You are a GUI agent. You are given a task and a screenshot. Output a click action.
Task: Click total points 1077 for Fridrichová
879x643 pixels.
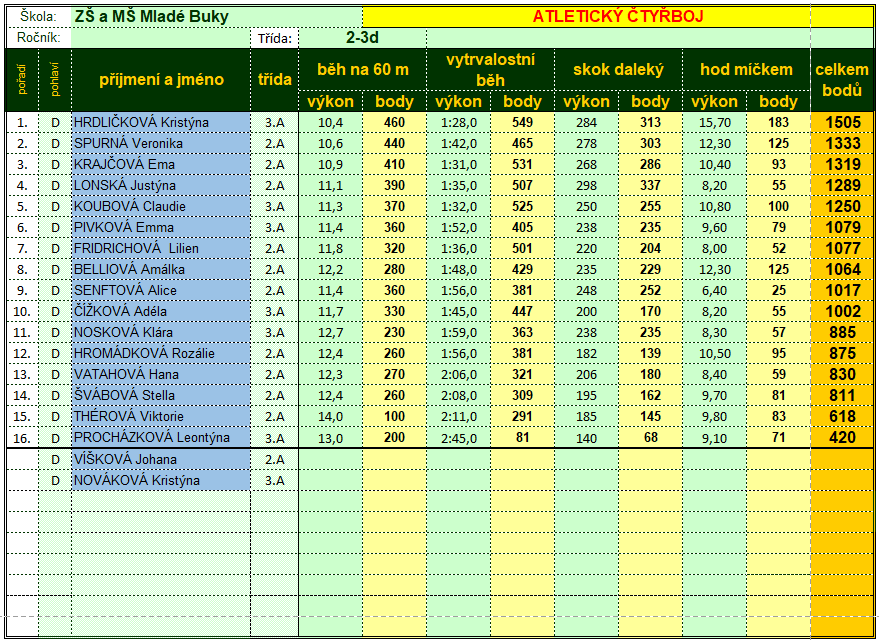pos(842,249)
